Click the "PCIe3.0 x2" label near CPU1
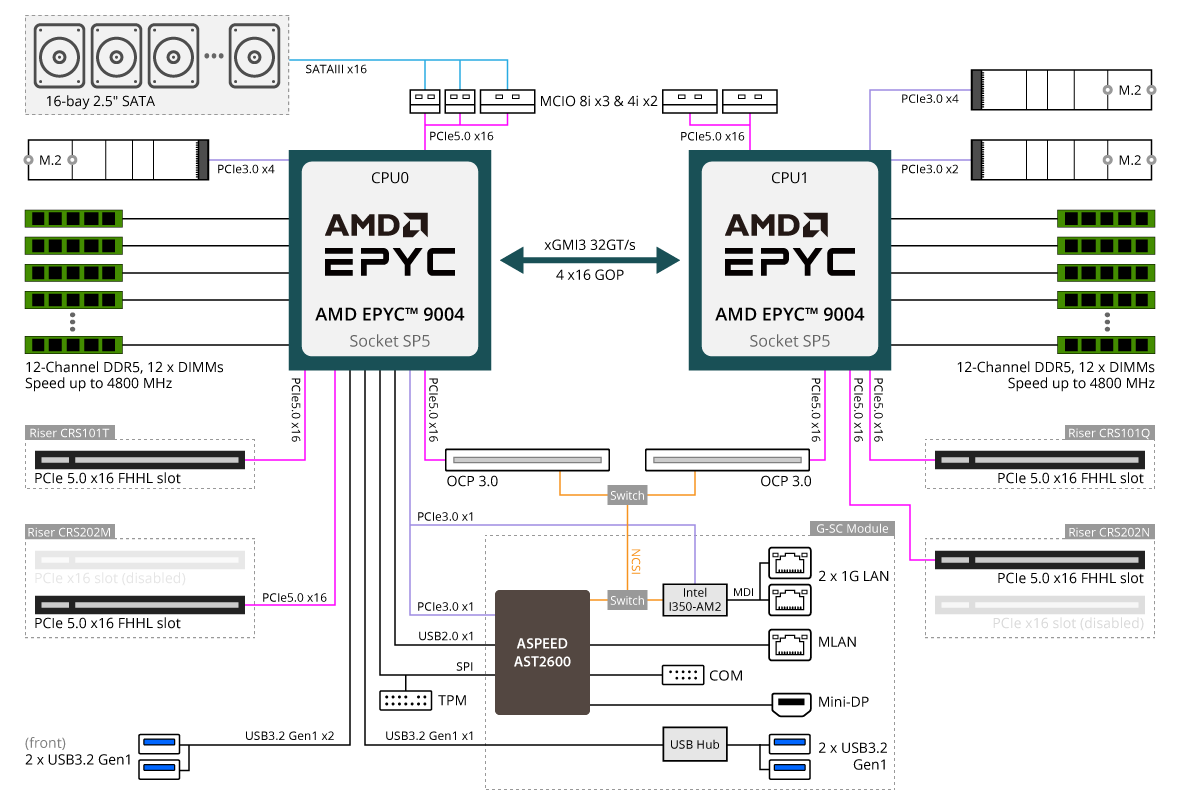Screen dimensions: 1180x805 [930, 169]
